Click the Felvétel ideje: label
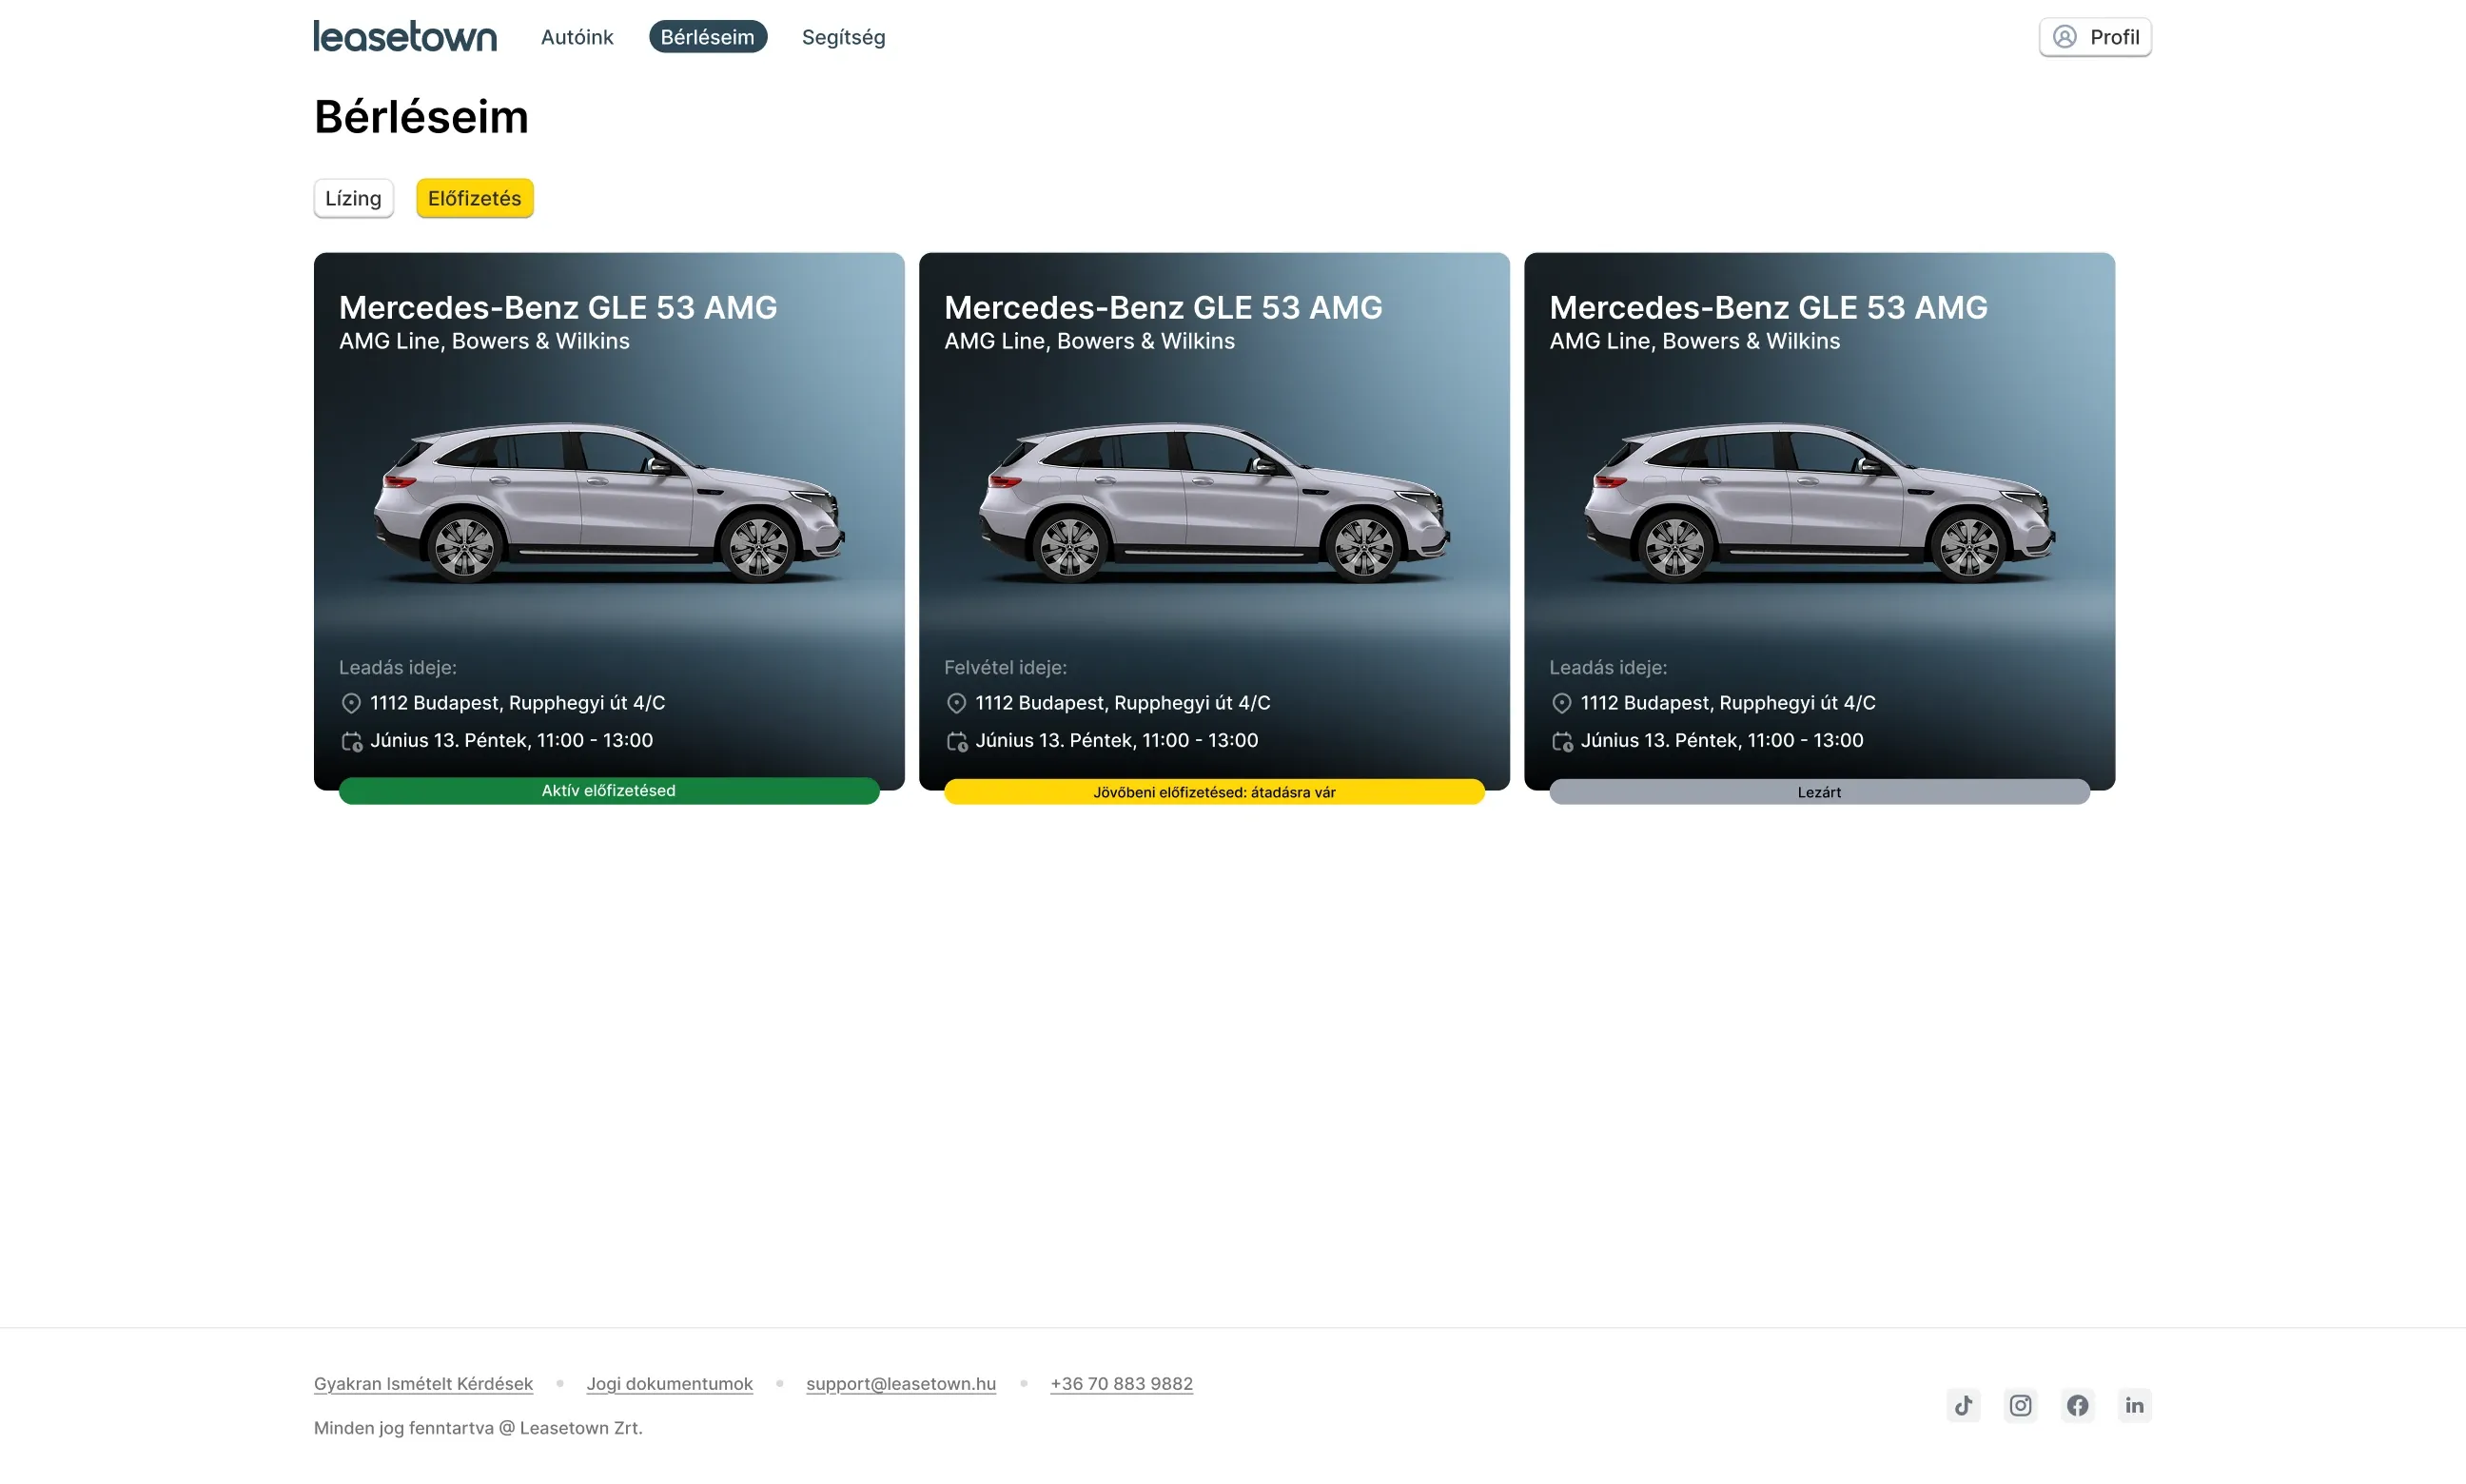 pyautogui.click(x=1005, y=667)
